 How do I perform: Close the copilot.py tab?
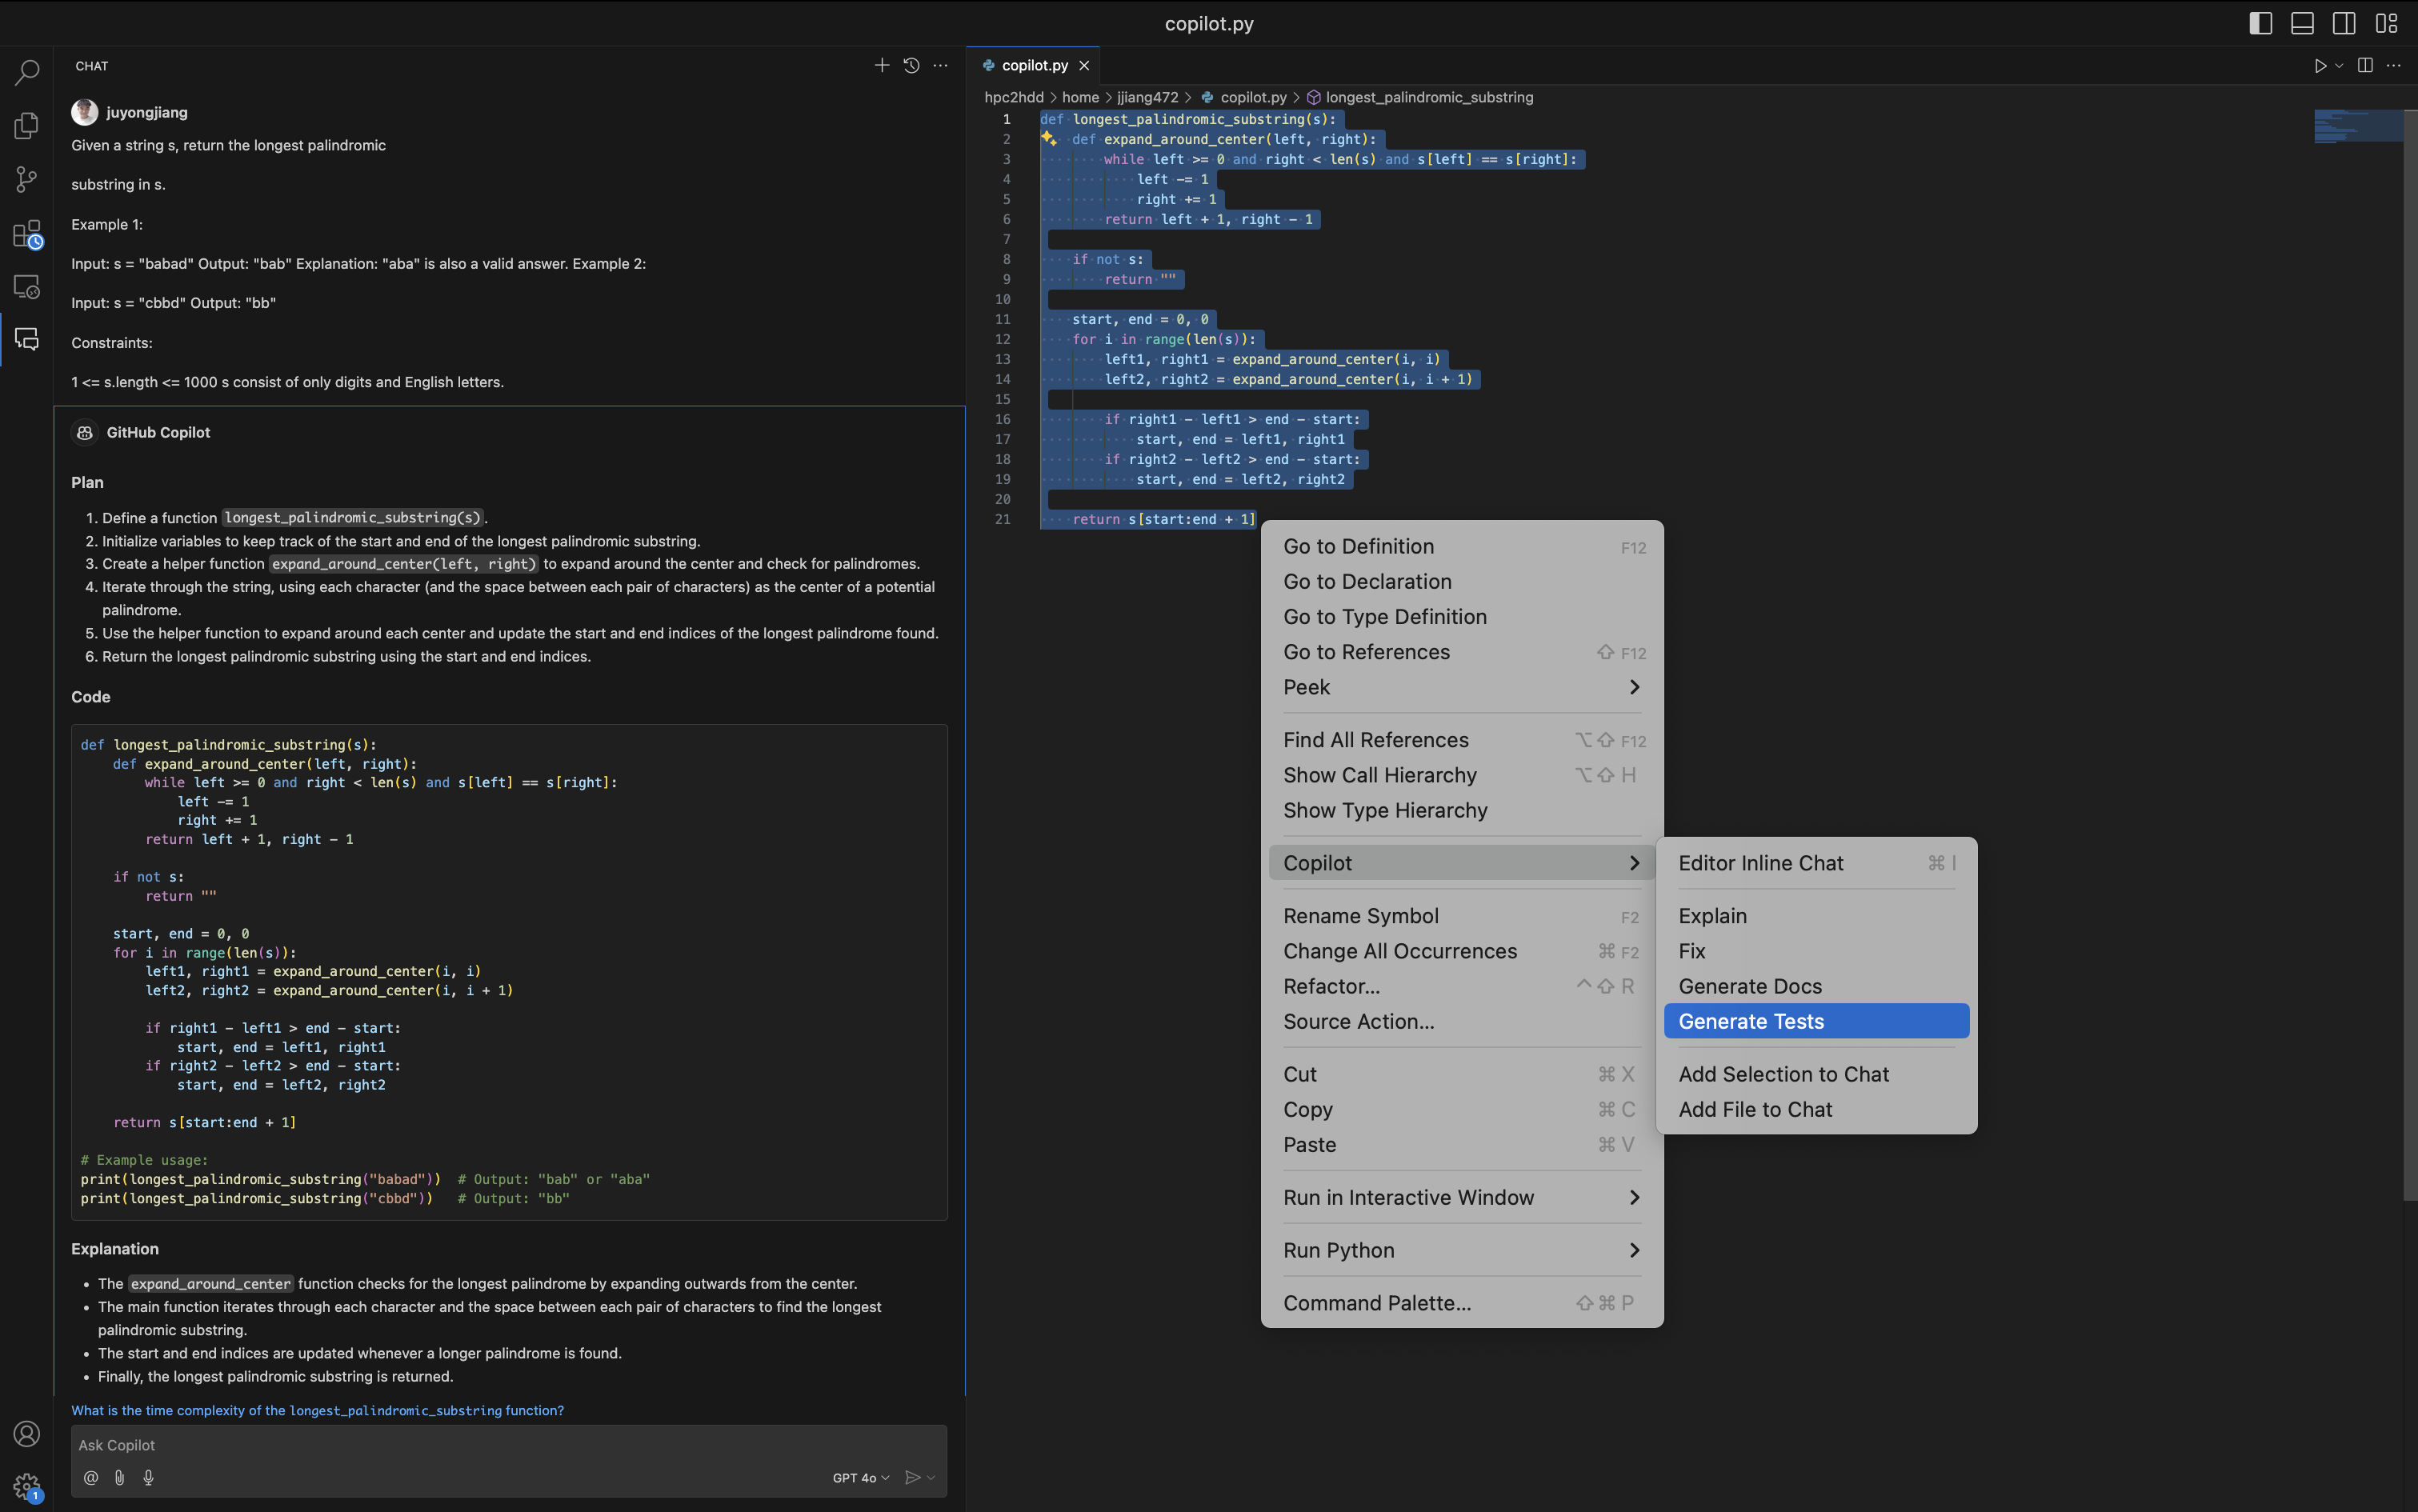pyautogui.click(x=1084, y=66)
